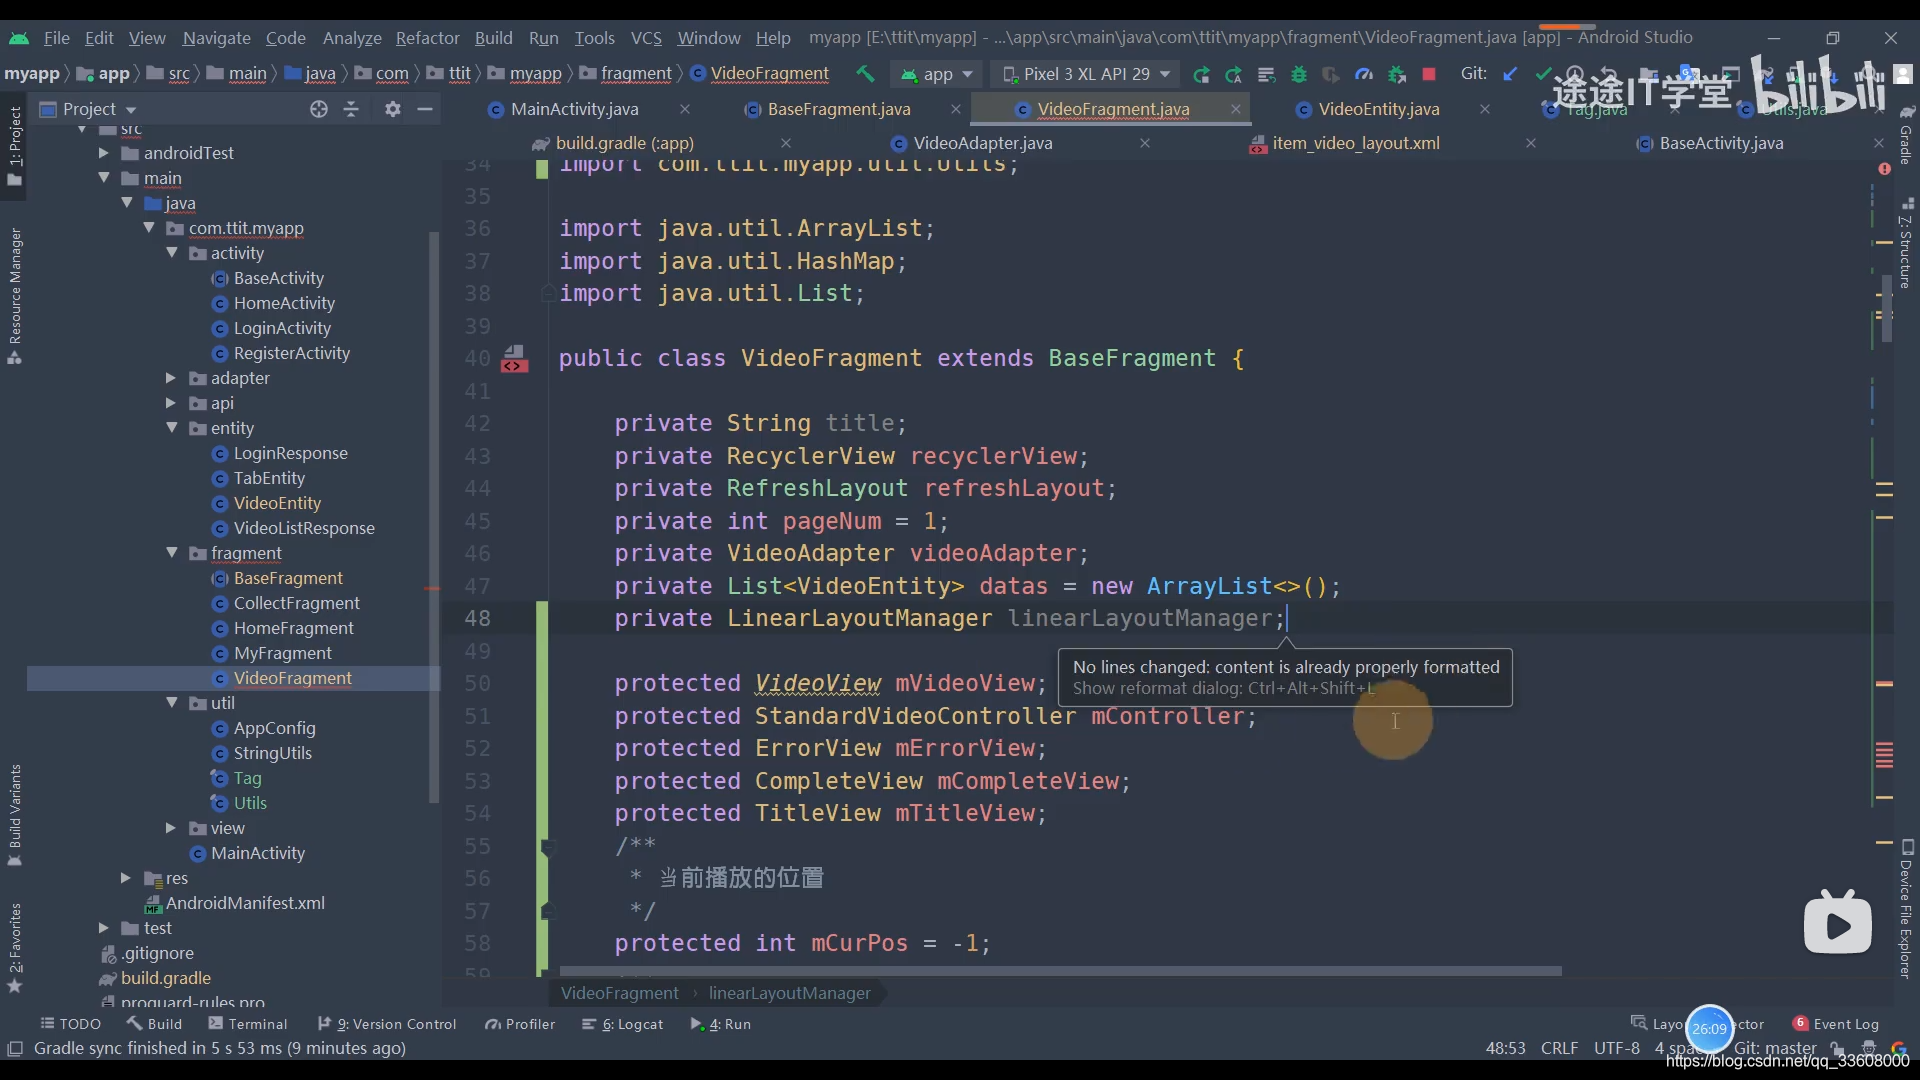Open the app run configuration dropdown
Screen dimensions: 1920x1080
coord(937,74)
